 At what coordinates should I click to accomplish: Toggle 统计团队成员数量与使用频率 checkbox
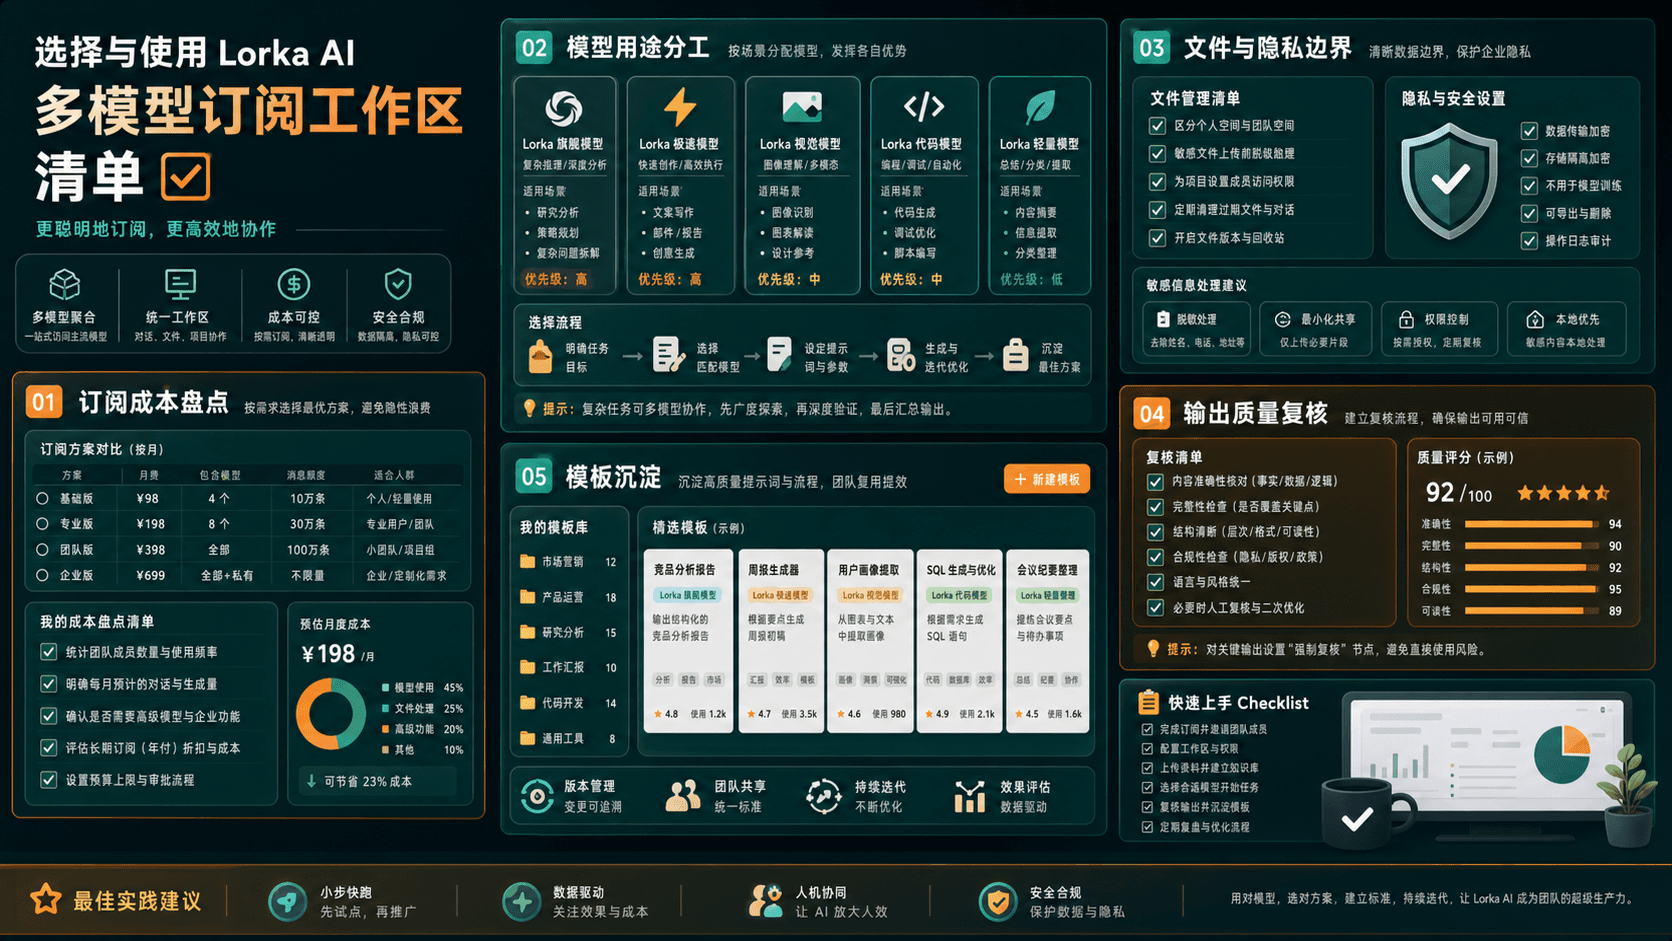(48, 652)
